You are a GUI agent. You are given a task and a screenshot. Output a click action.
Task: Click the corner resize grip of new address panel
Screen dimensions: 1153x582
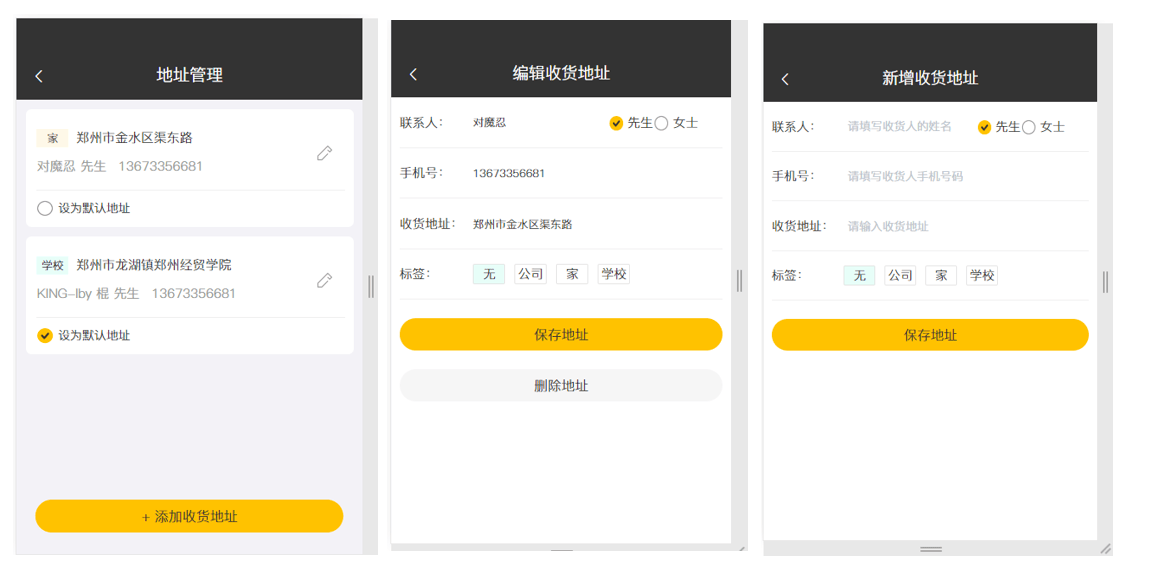[x=1105, y=549]
